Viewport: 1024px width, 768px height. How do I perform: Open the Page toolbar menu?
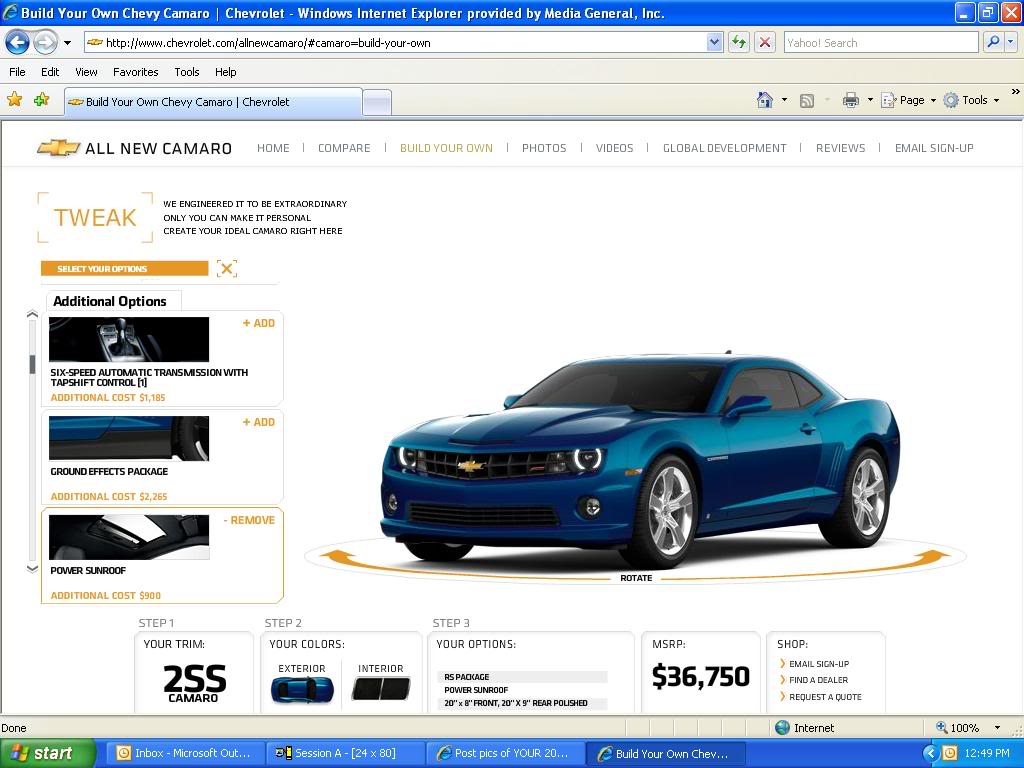908,100
